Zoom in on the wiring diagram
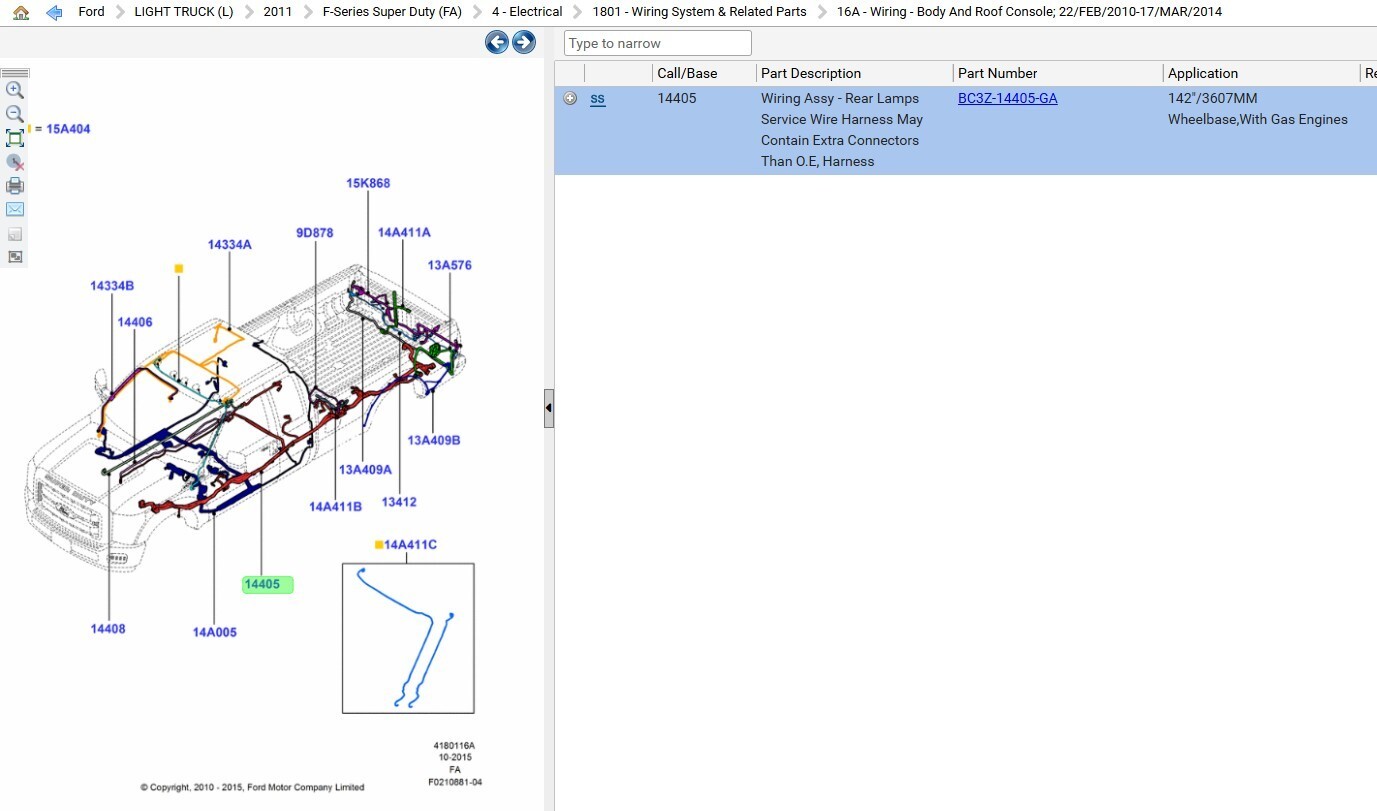The height and width of the screenshot is (811, 1377). [x=15, y=90]
